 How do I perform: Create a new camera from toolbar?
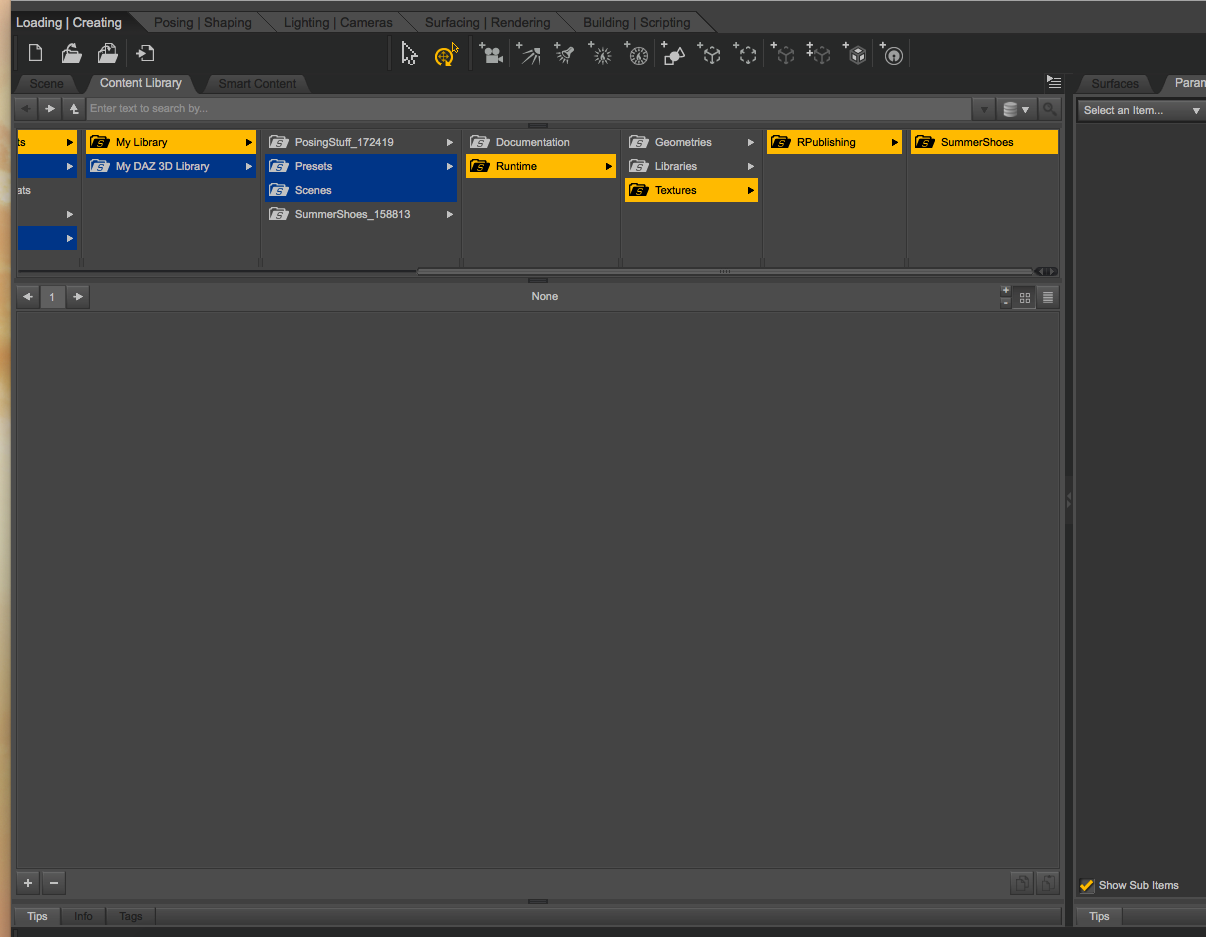pyautogui.click(x=490, y=54)
